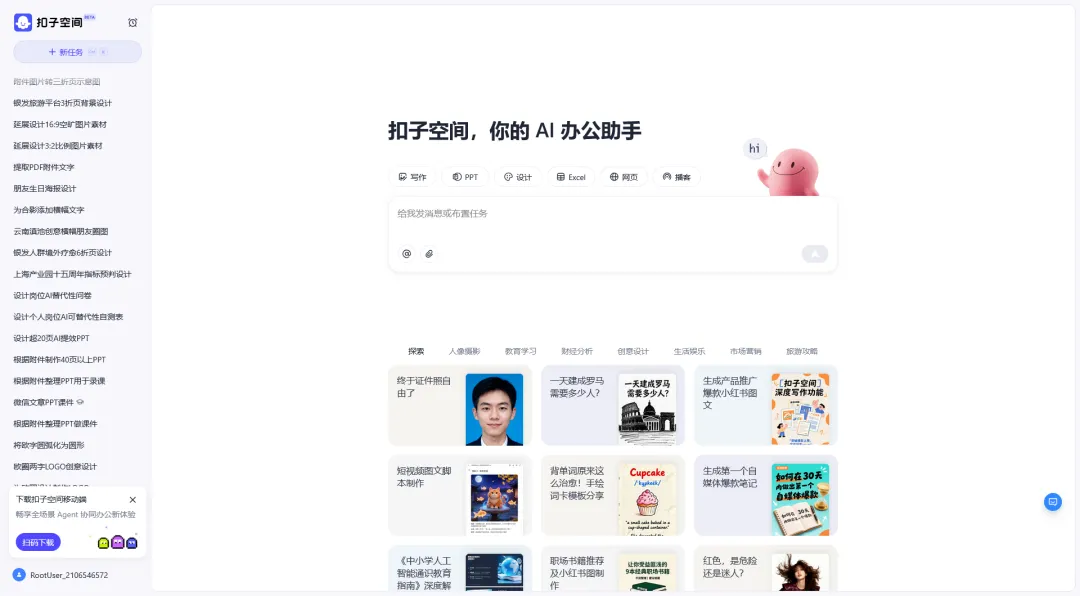Open task 根据附件制作40页以上PPT

pyautogui.click(x=60, y=360)
